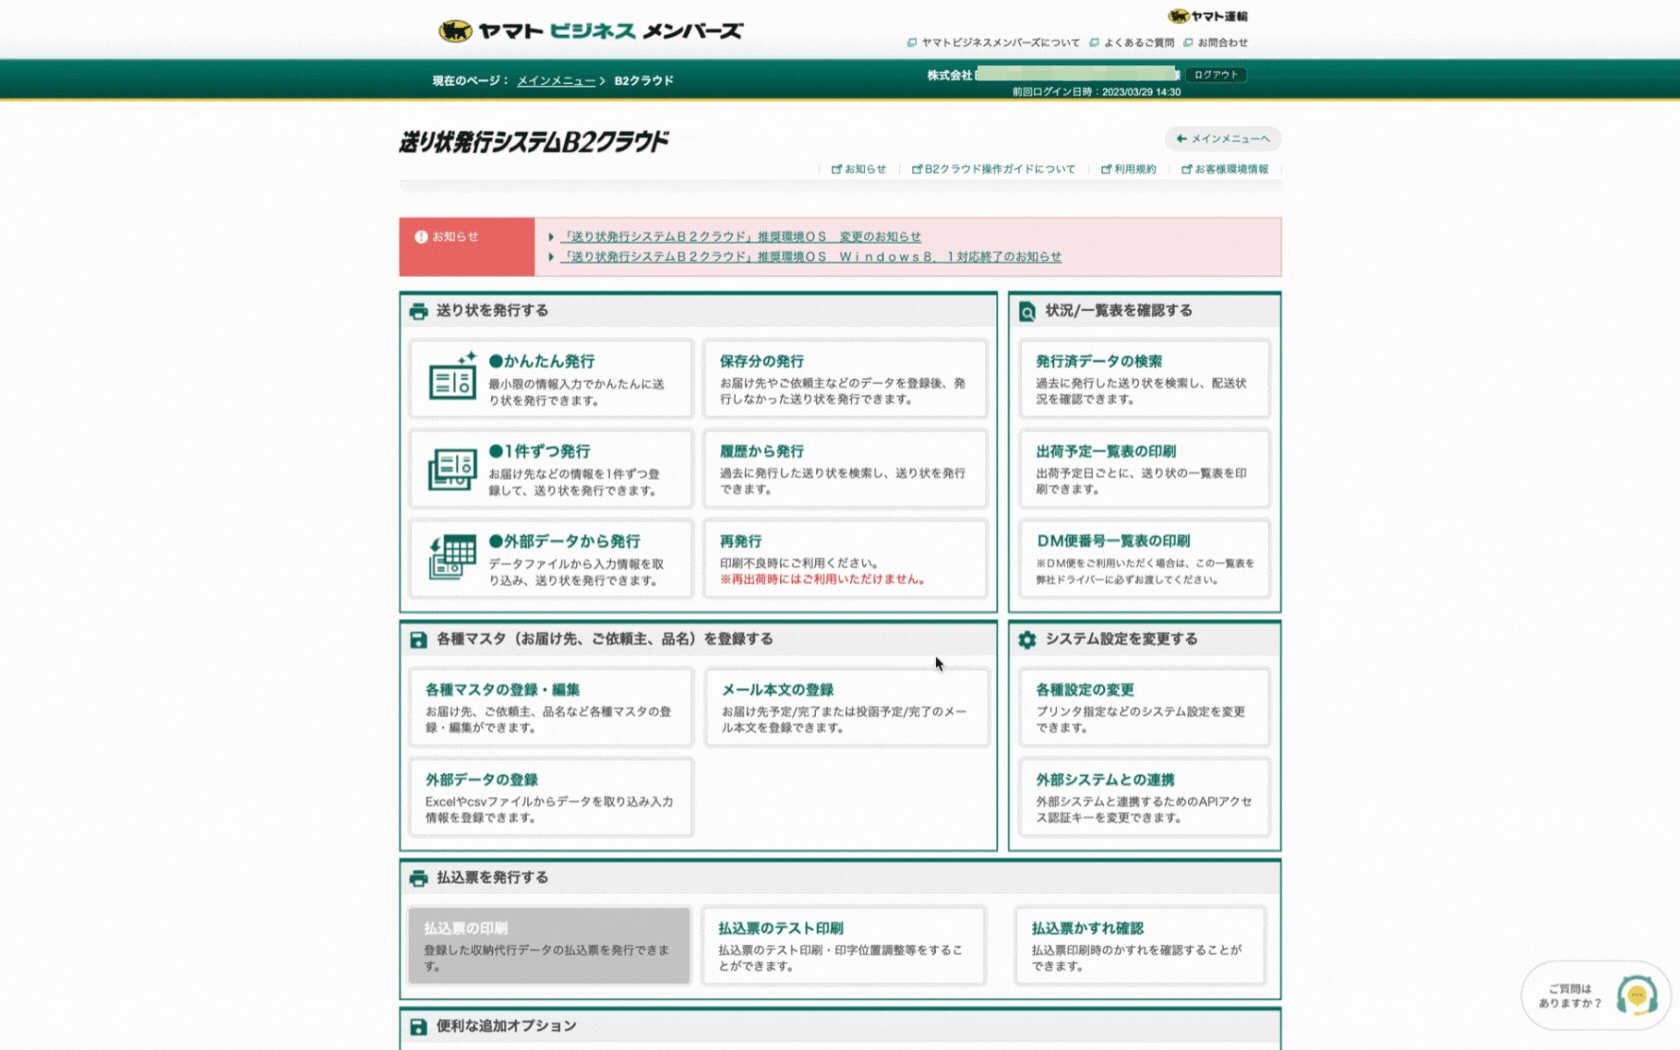This screenshot has height=1050, width=1680.
Task: Click the お知らせ info icon in red box
Action: [421, 237]
